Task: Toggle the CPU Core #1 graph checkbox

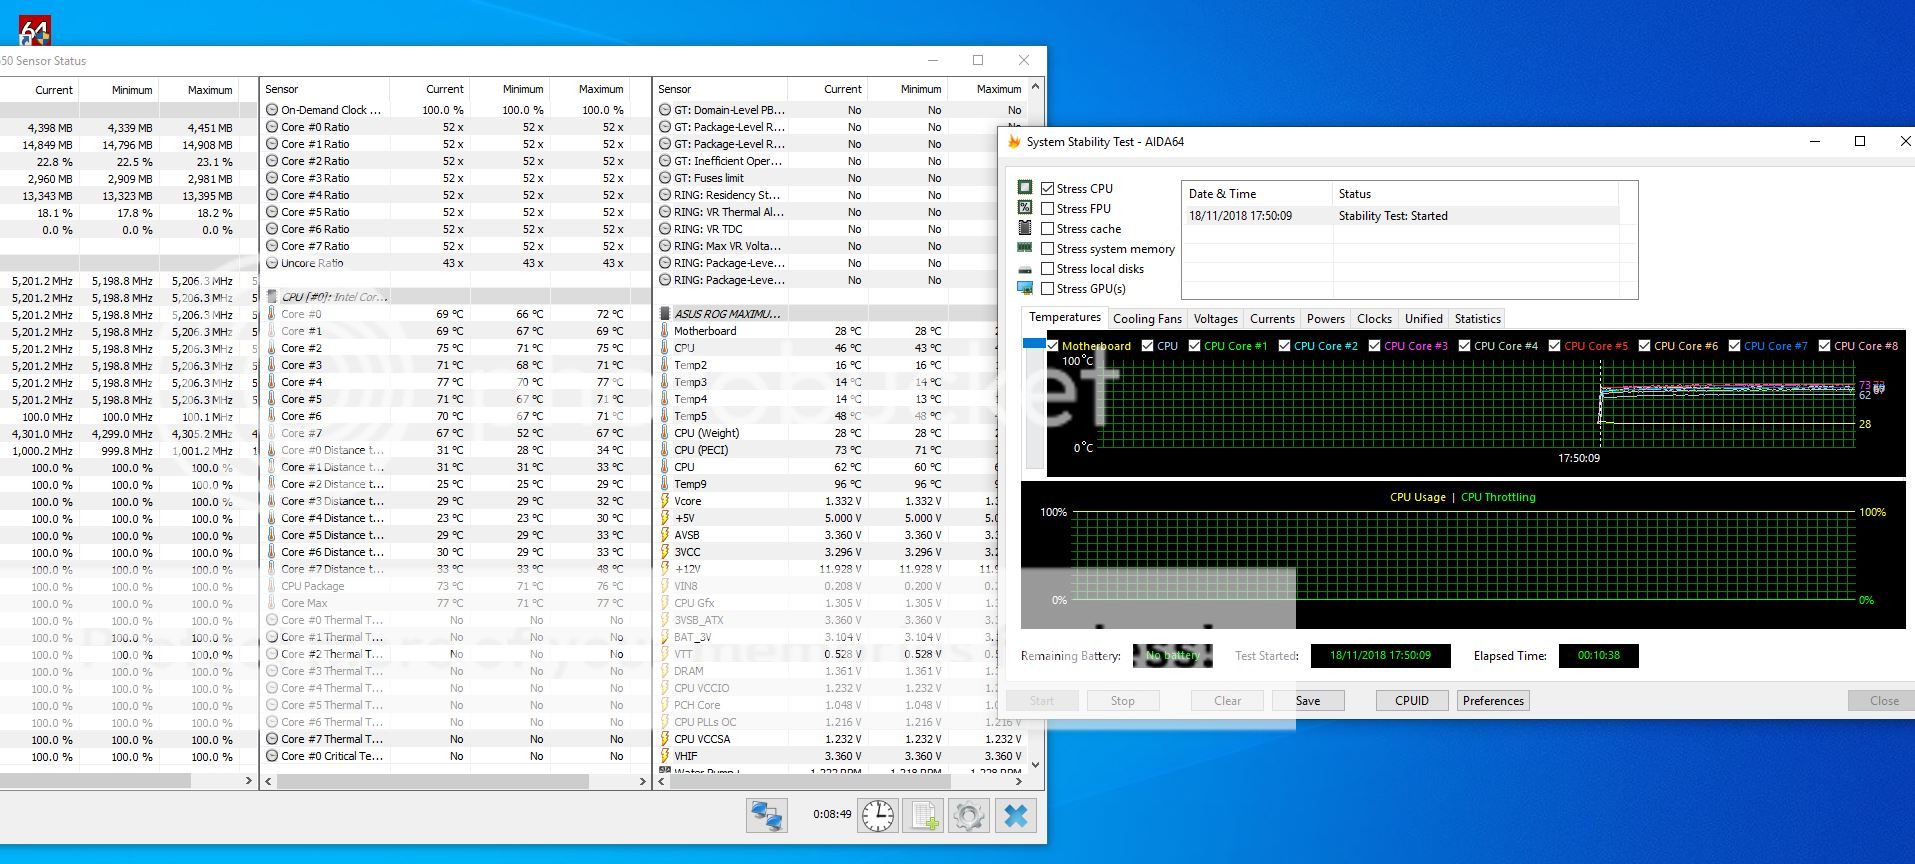Action: pyautogui.click(x=1194, y=346)
